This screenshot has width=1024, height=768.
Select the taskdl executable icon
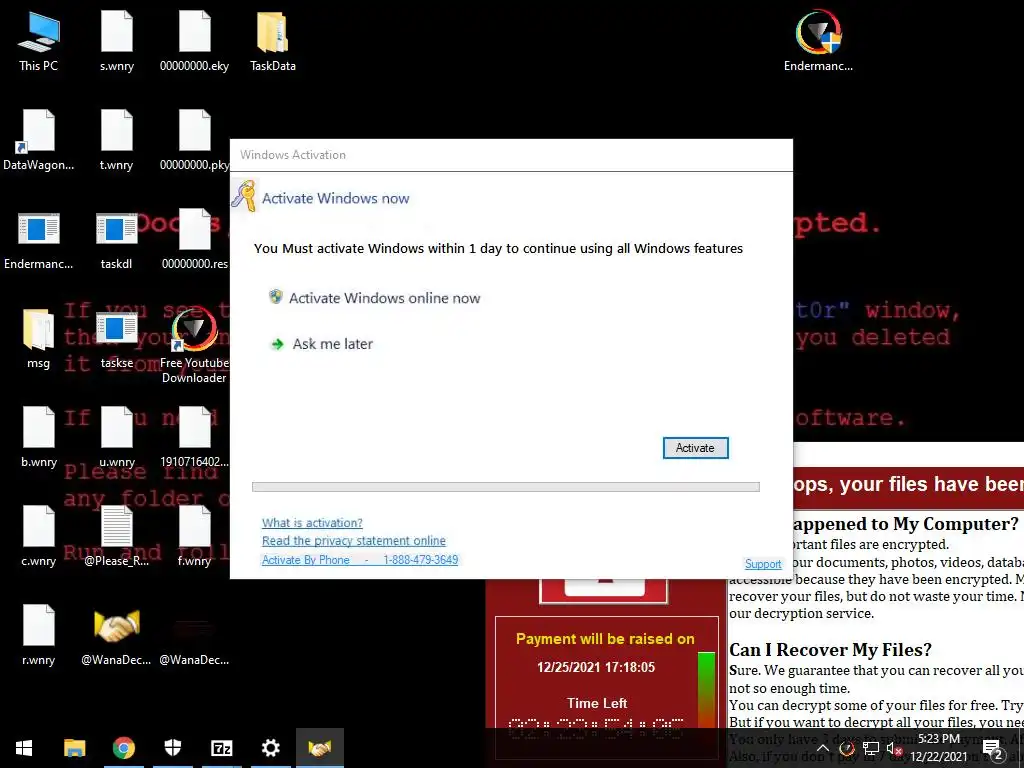[116, 239]
